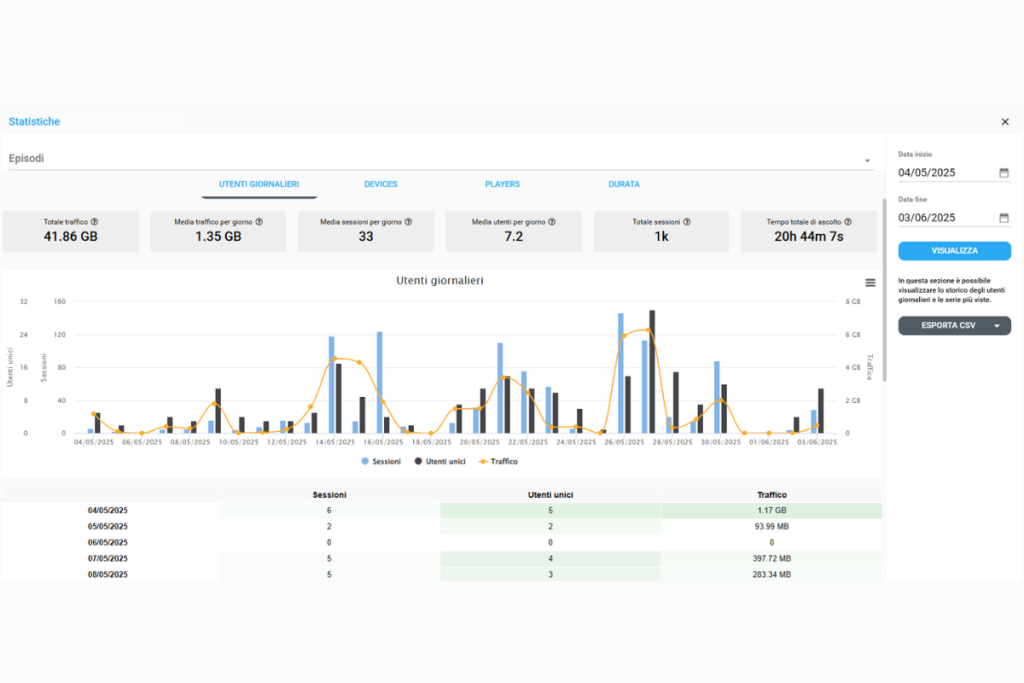This screenshot has height=683, width=1024.
Task: Open calendar picker for Data fine
Action: point(1004,217)
